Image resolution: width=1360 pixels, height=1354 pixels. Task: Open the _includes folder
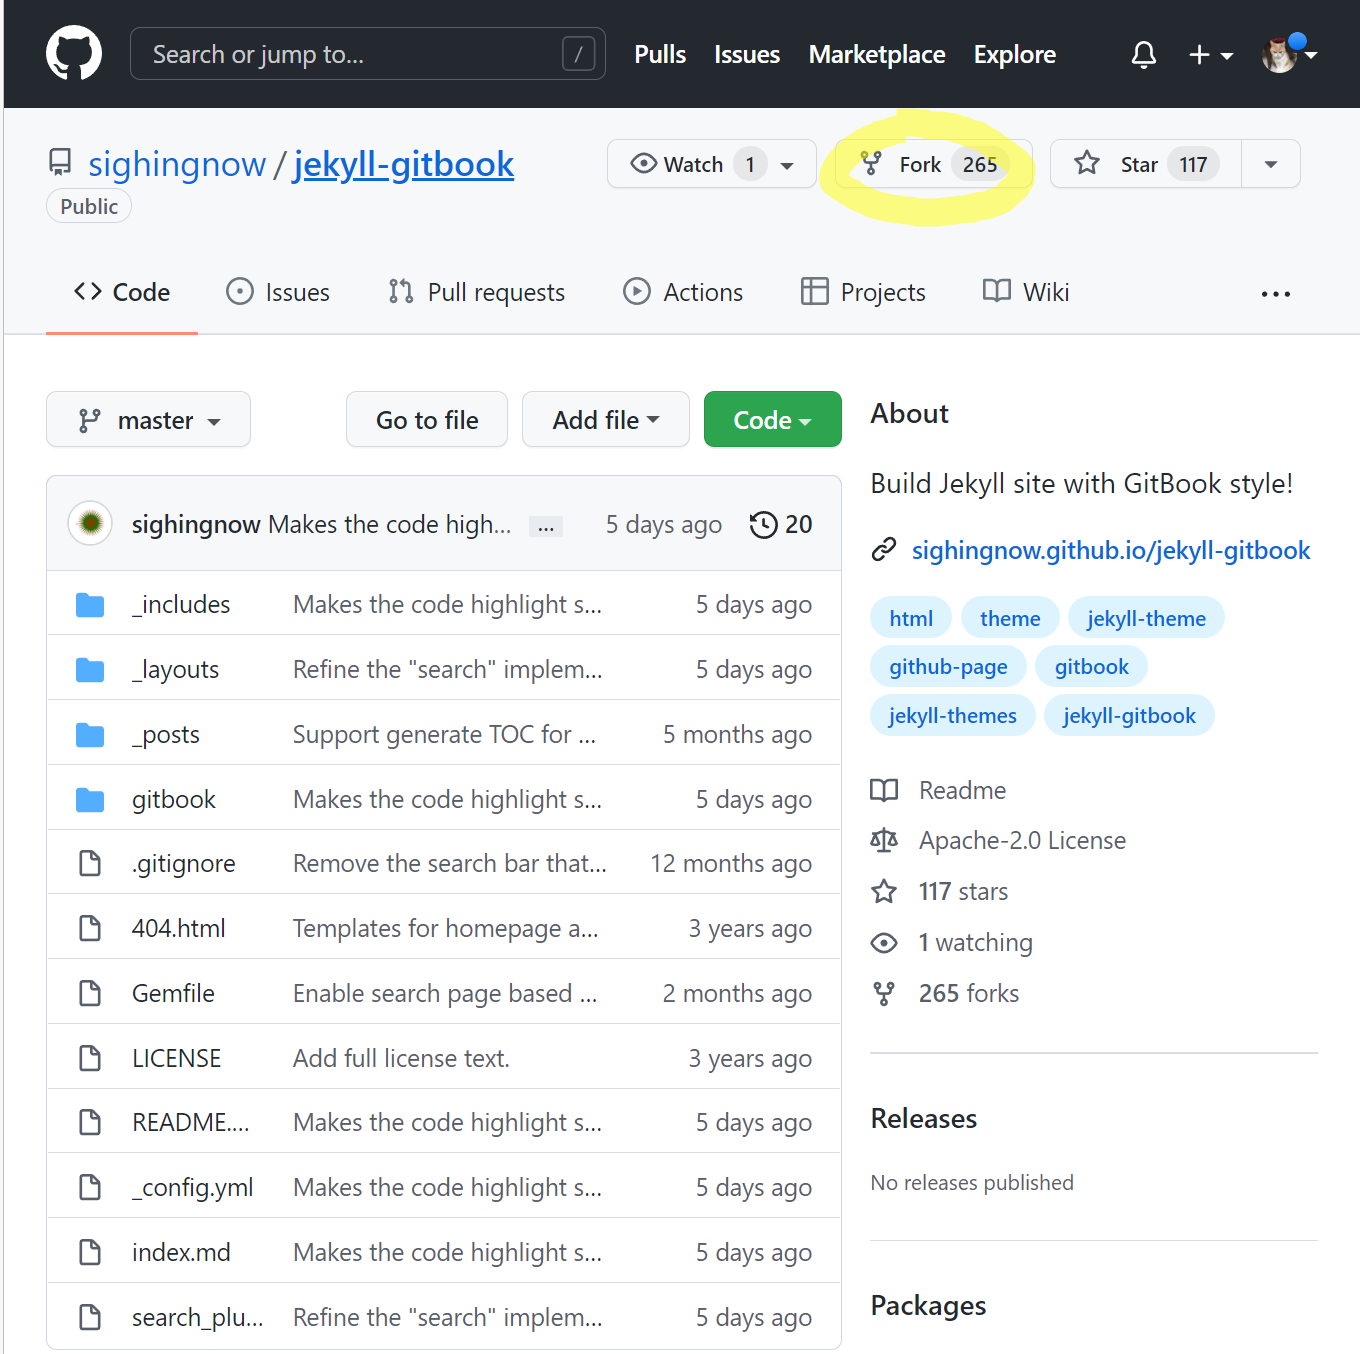(x=181, y=605)
